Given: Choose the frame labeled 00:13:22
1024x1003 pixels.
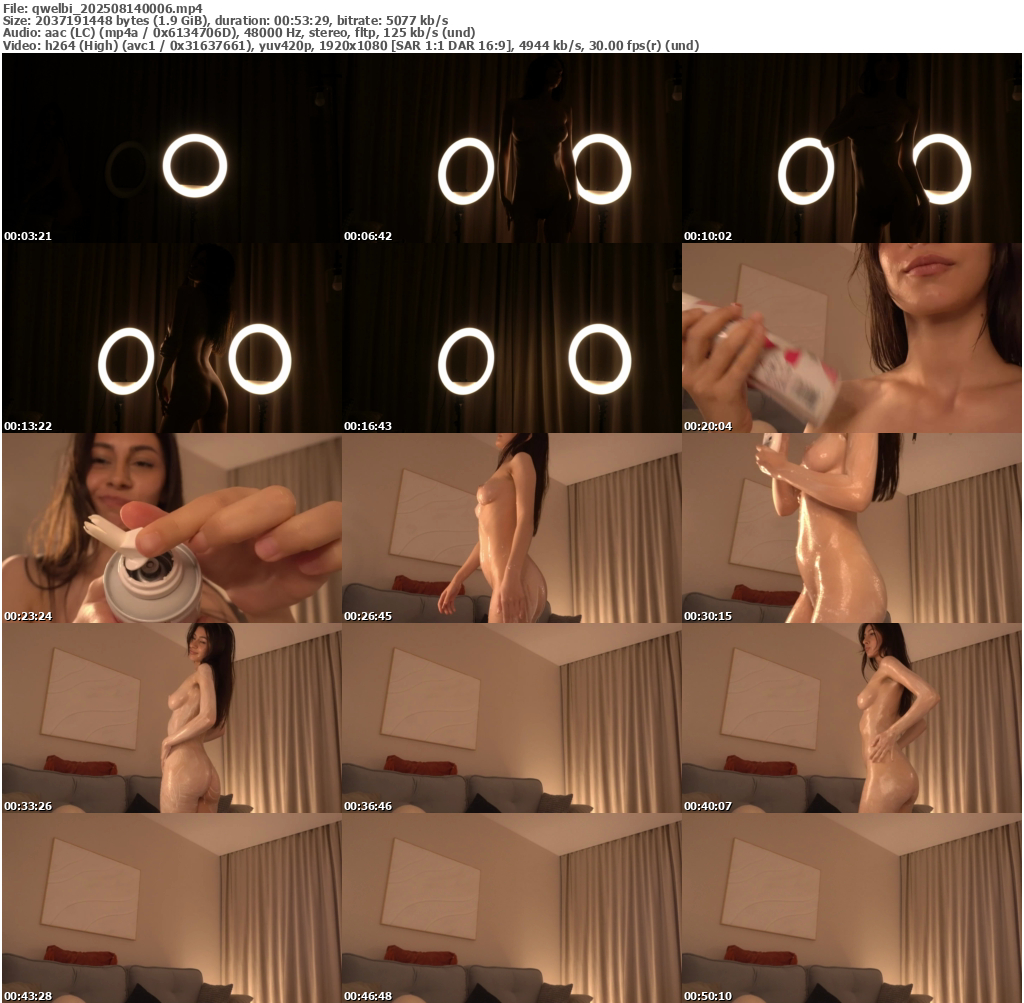Looking at the screenshot, I should pyautogui.click(x=172, y=338).
